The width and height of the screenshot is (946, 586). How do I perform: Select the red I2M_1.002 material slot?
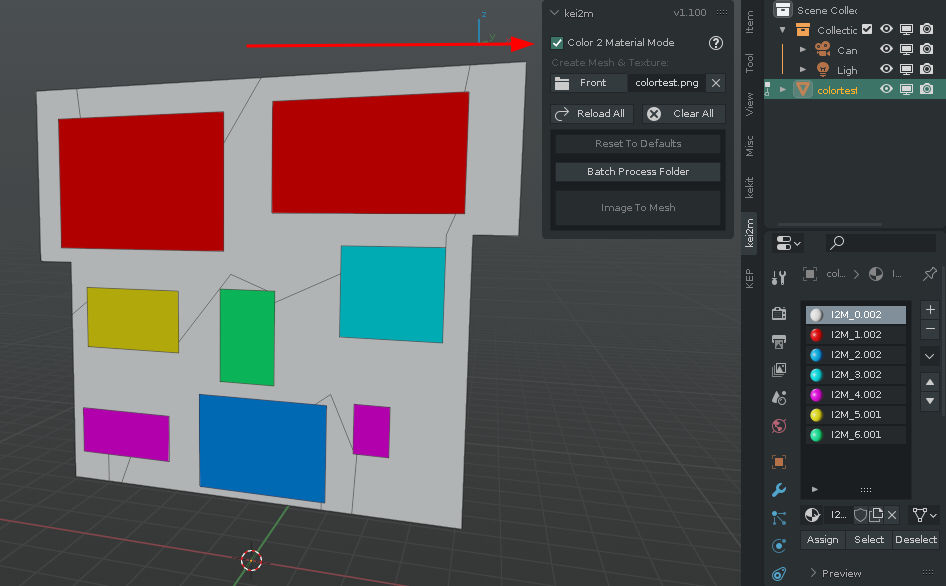click(855, 335)
